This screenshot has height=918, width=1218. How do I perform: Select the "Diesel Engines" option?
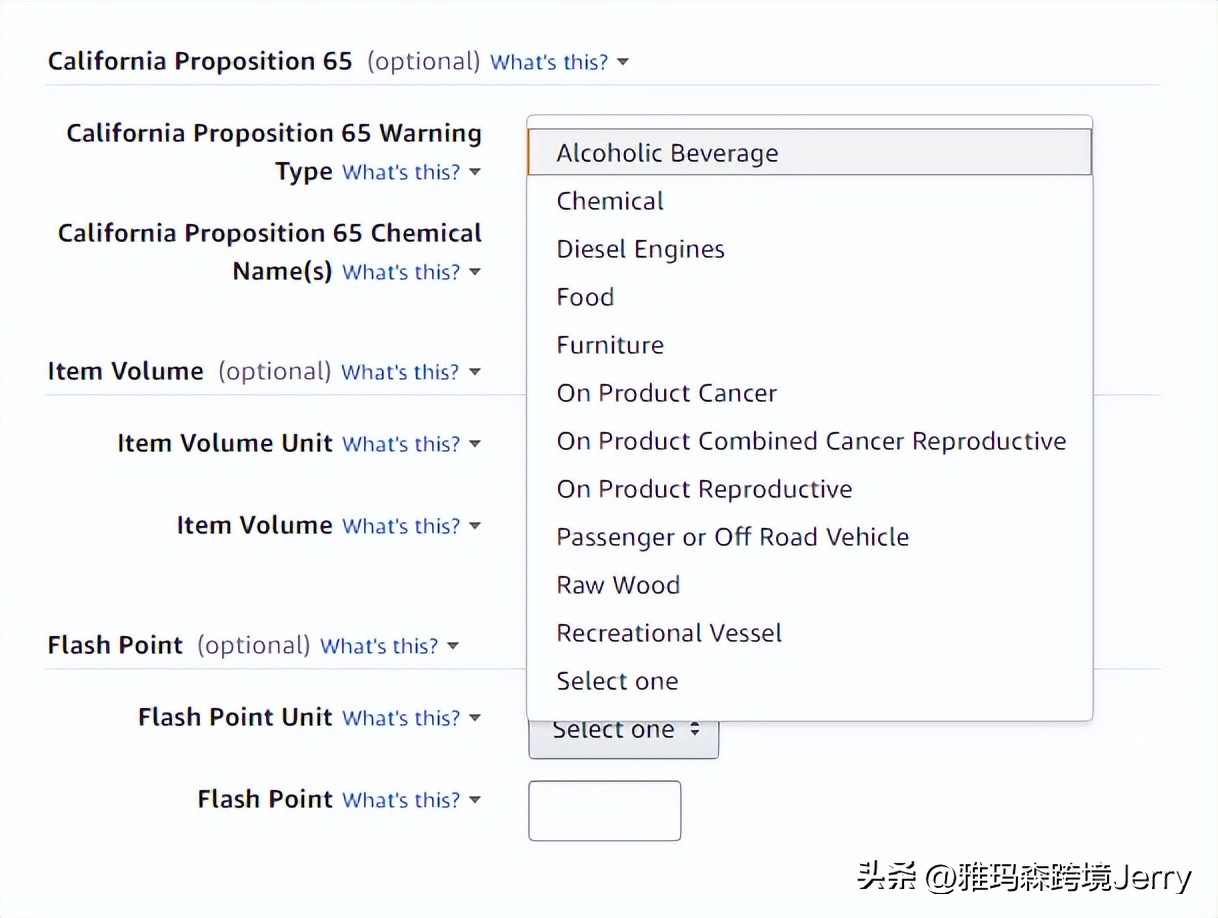[640, 249]
